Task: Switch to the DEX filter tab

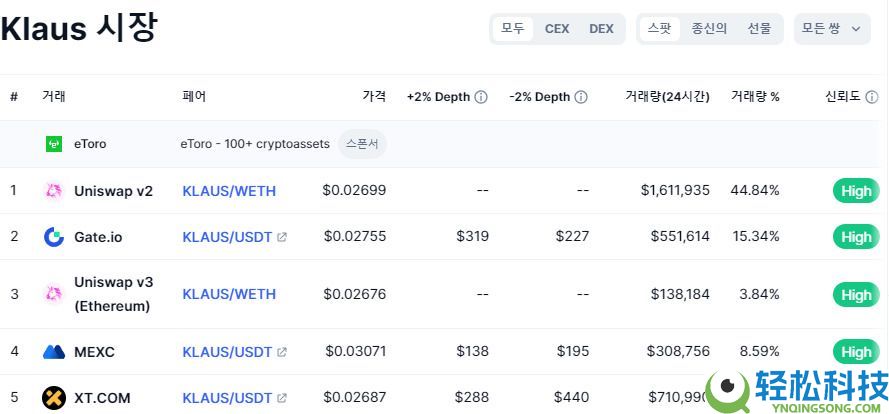Action: coord(601,29)
